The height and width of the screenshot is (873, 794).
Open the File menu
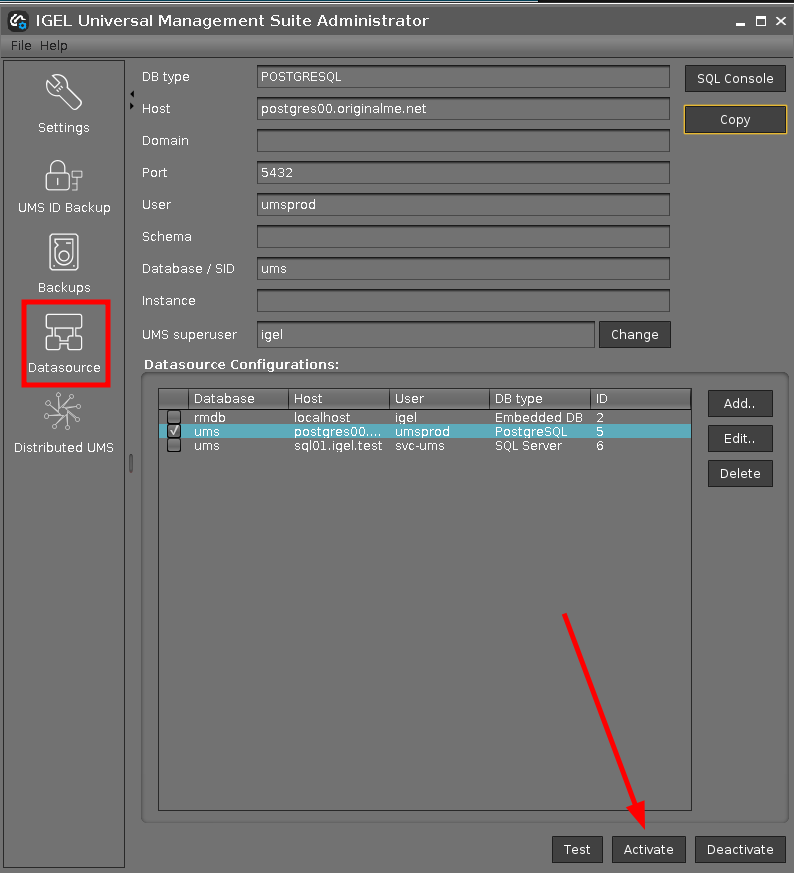(21, 46)
